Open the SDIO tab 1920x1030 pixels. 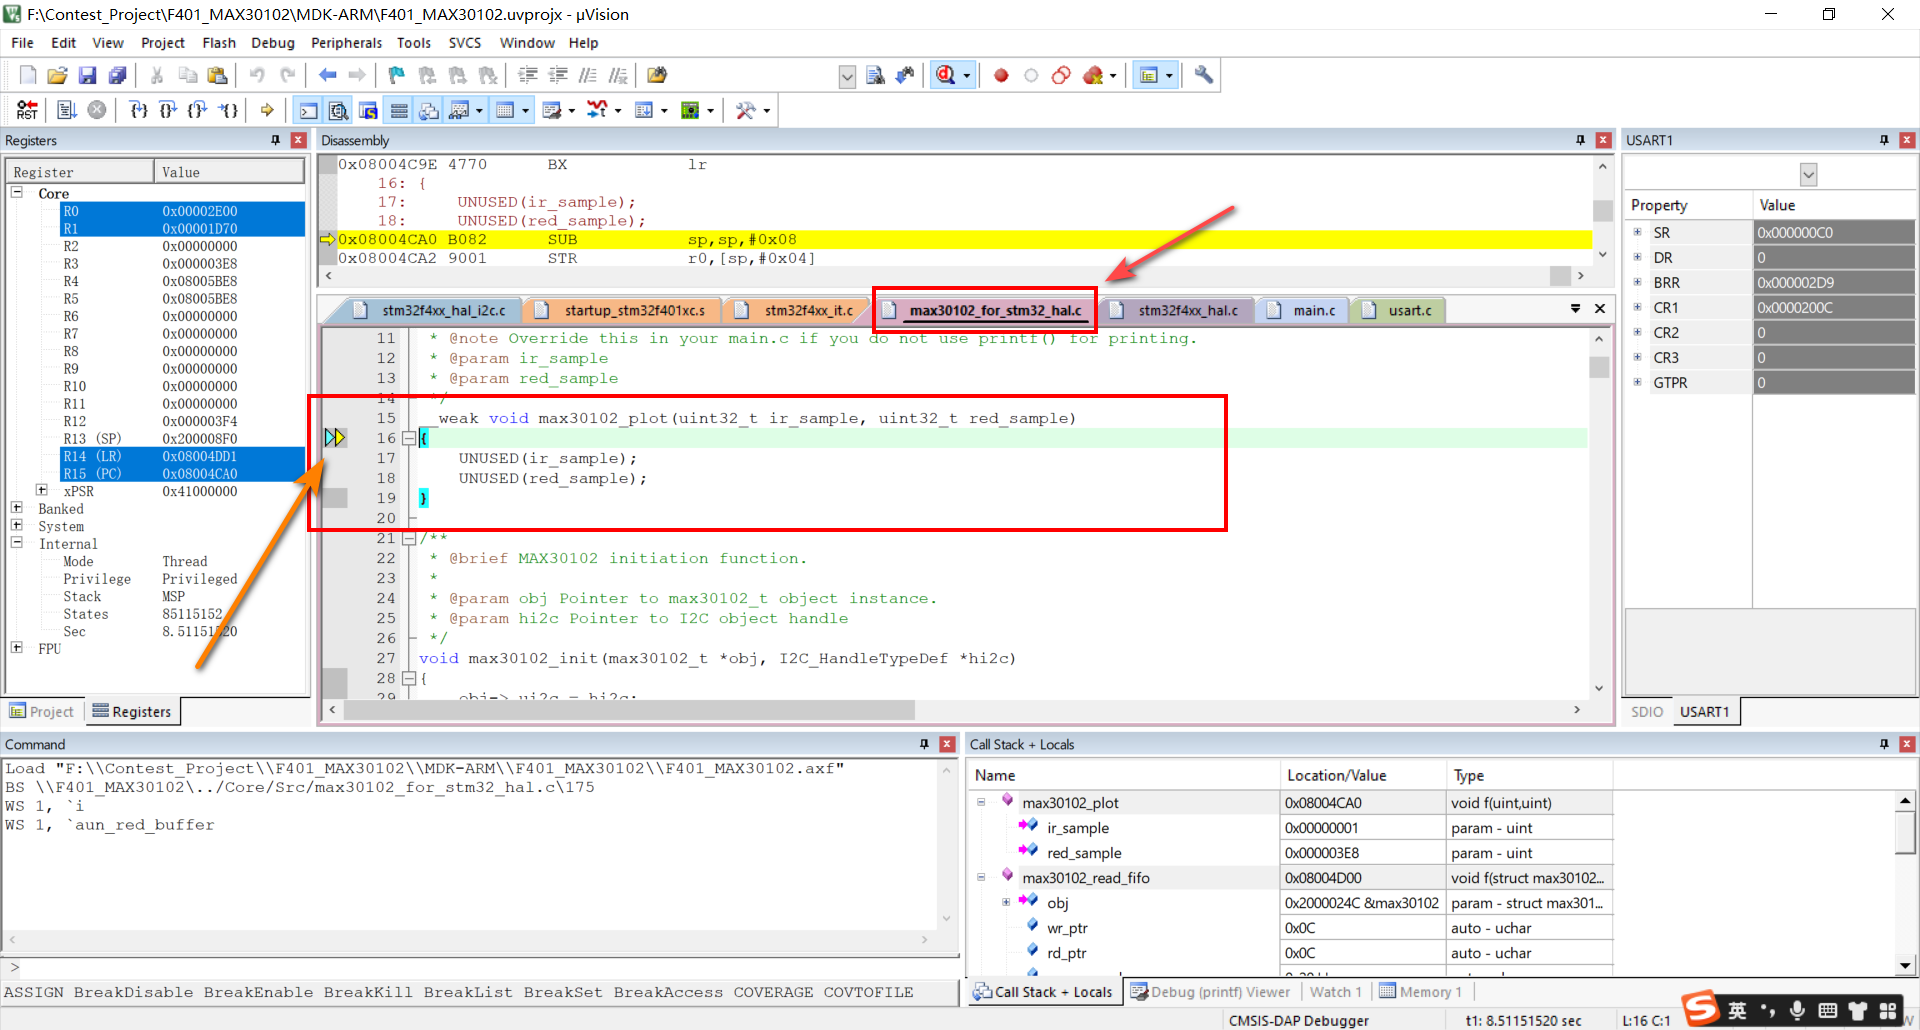tap(1647, 711)
